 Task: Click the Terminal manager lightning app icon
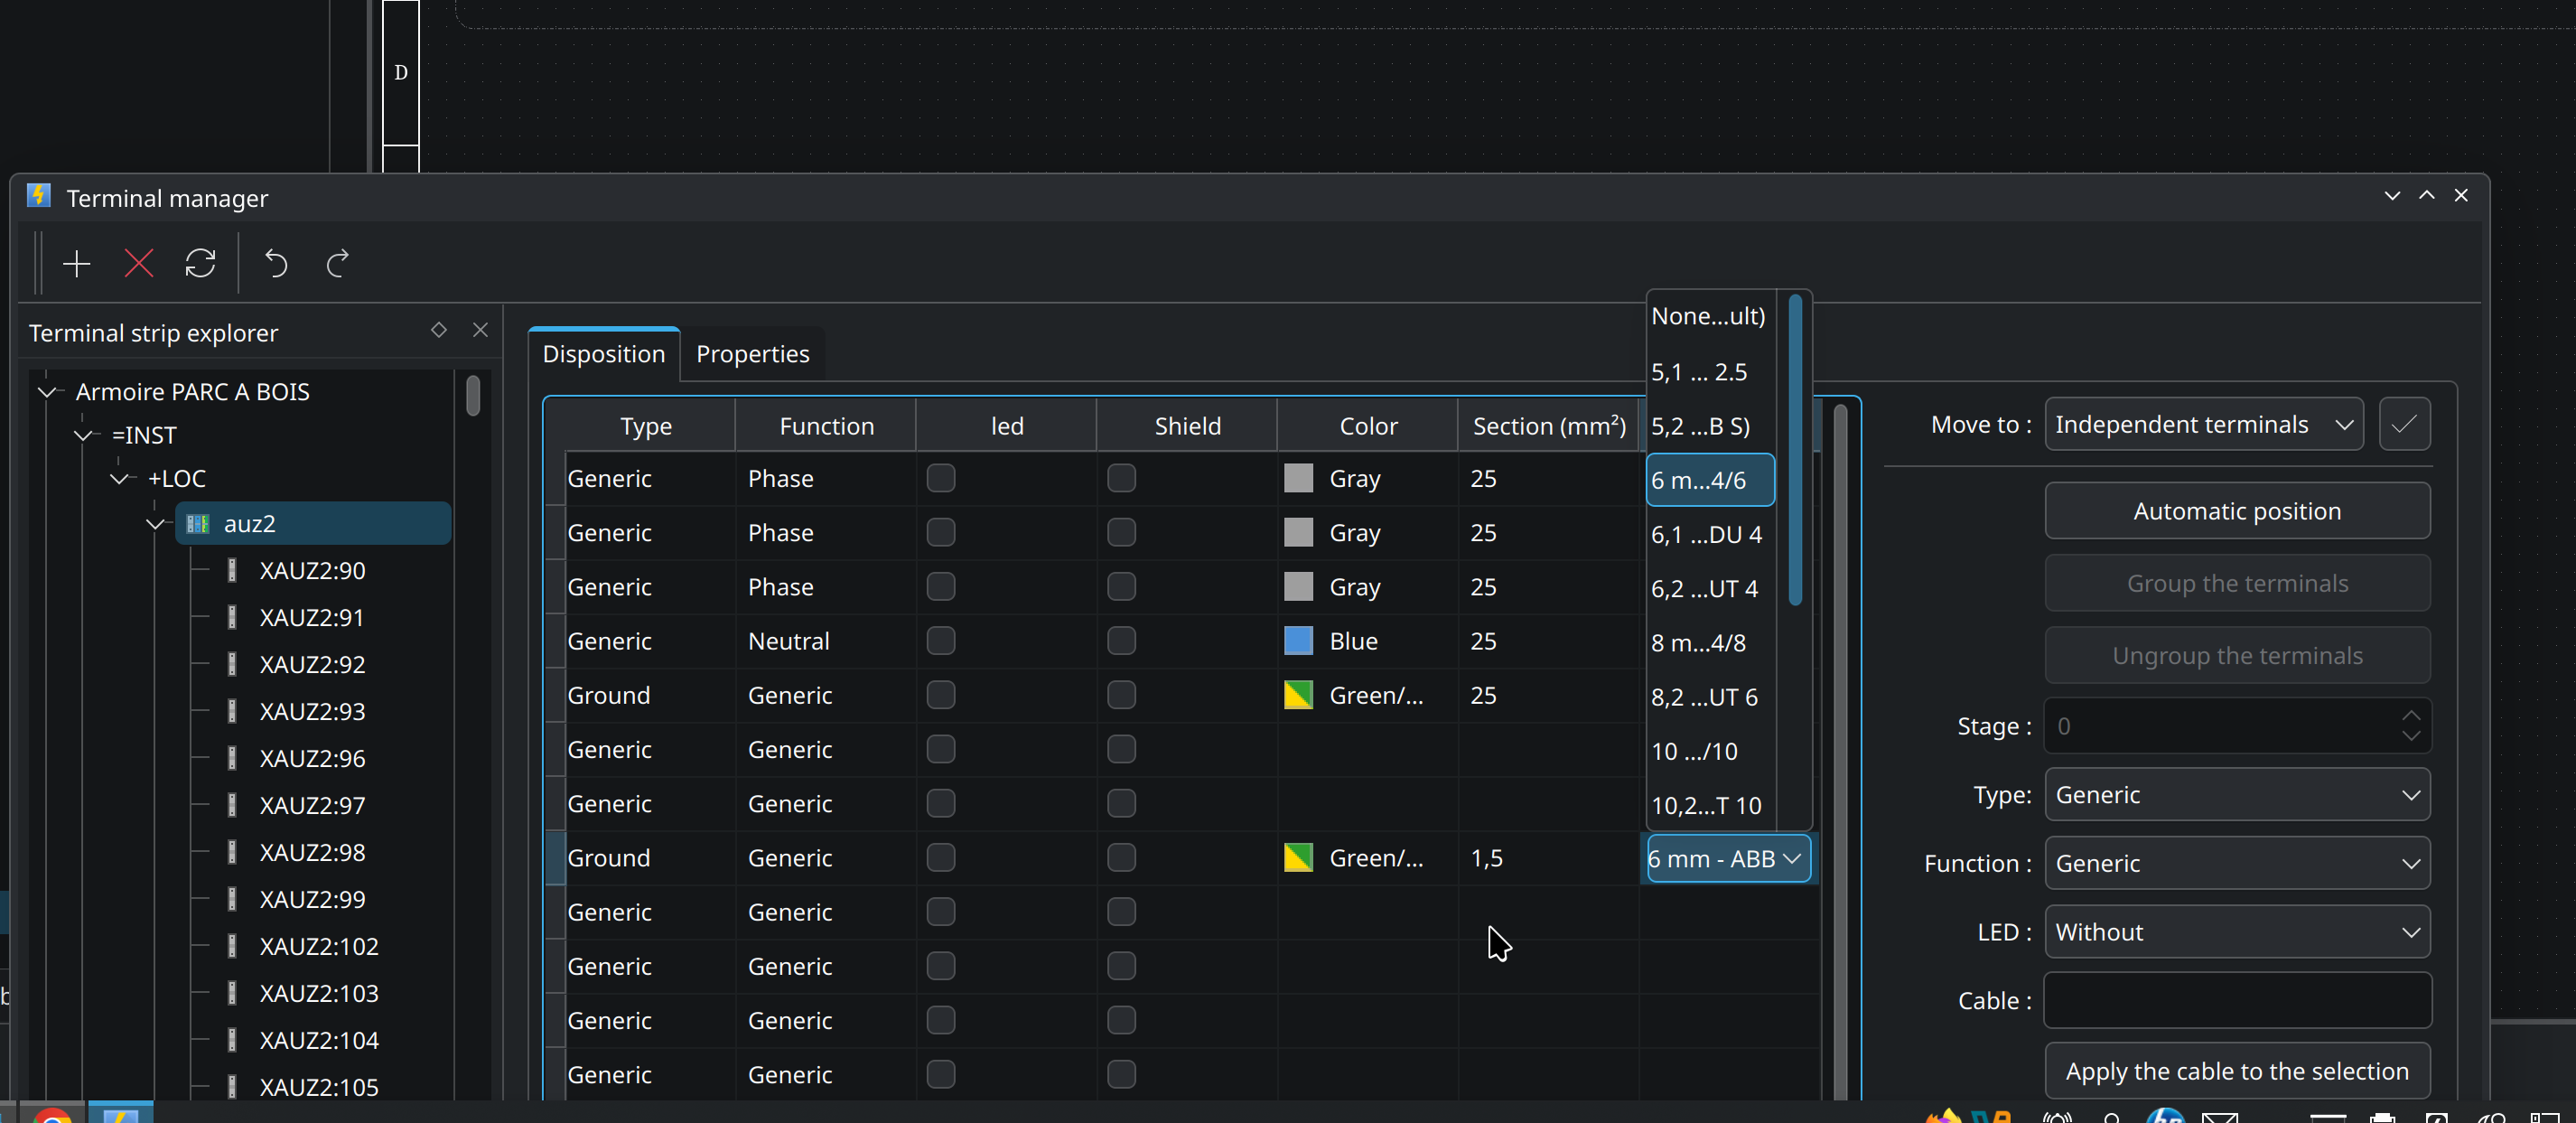point(39,195)
